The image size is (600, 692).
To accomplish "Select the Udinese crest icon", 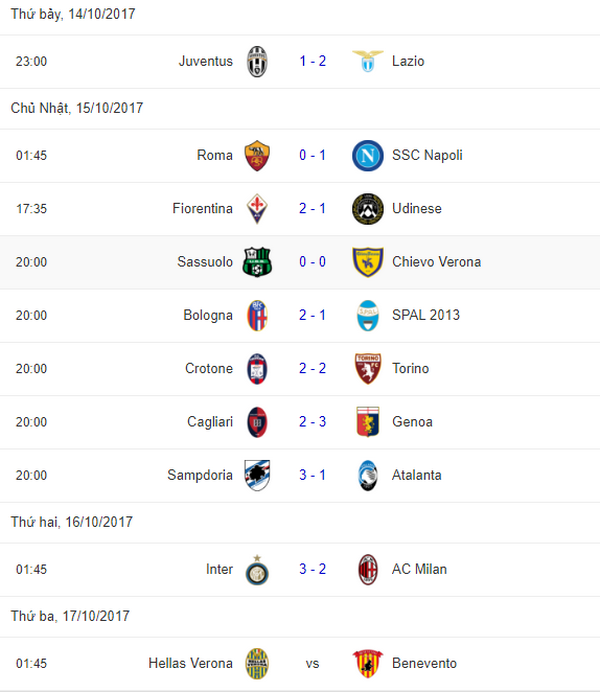I will (368, 209).
